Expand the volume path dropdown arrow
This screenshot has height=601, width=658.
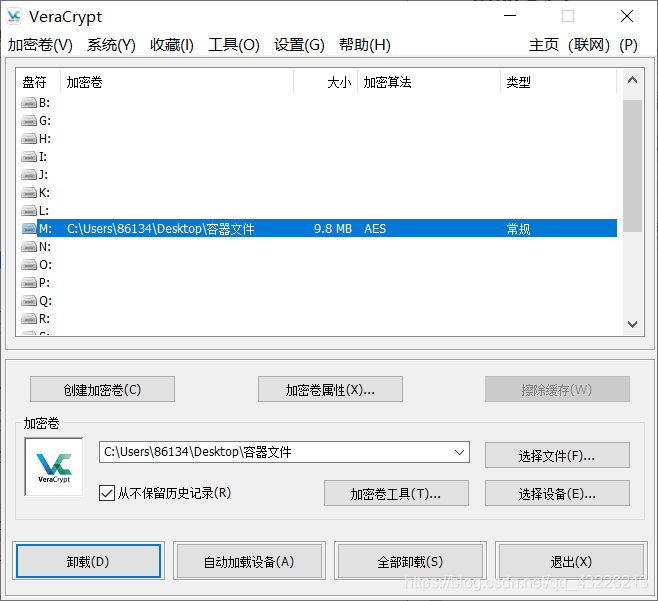pos(459,452)
